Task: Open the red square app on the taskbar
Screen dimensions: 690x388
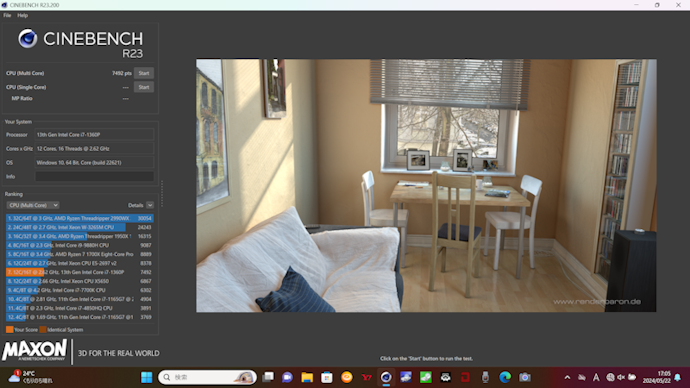Action: click(465, 377)
